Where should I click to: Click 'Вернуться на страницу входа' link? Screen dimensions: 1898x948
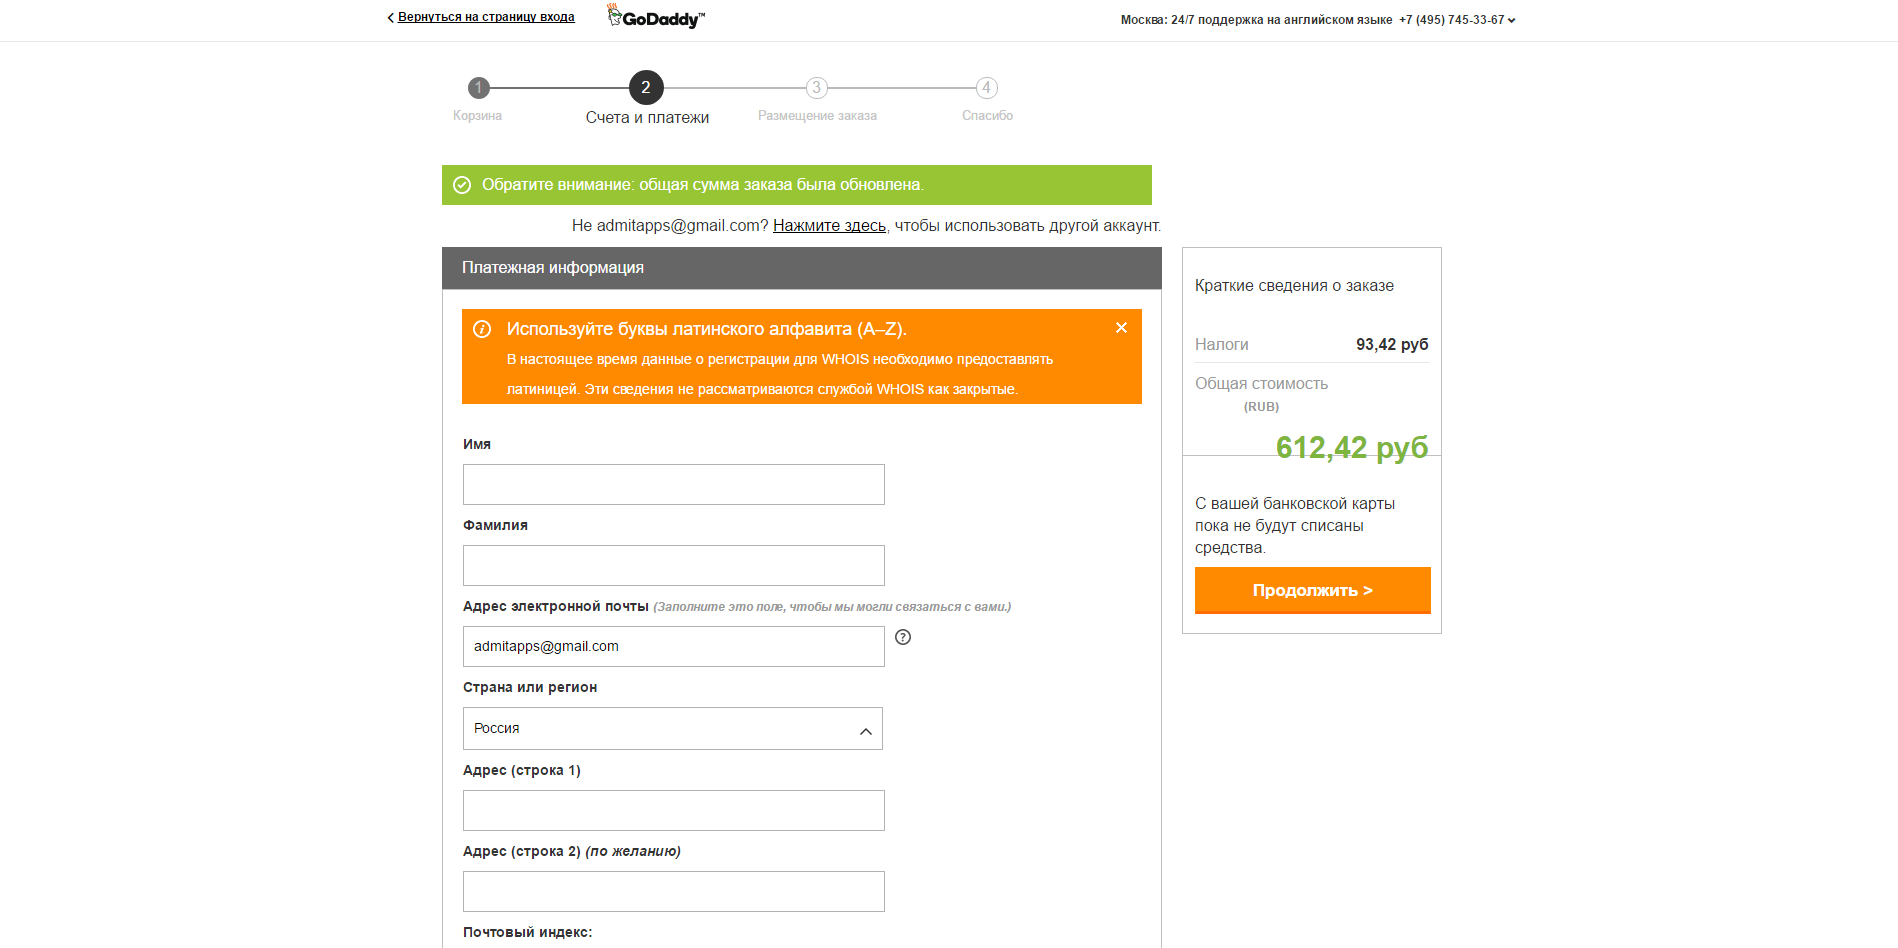[486, 17]
